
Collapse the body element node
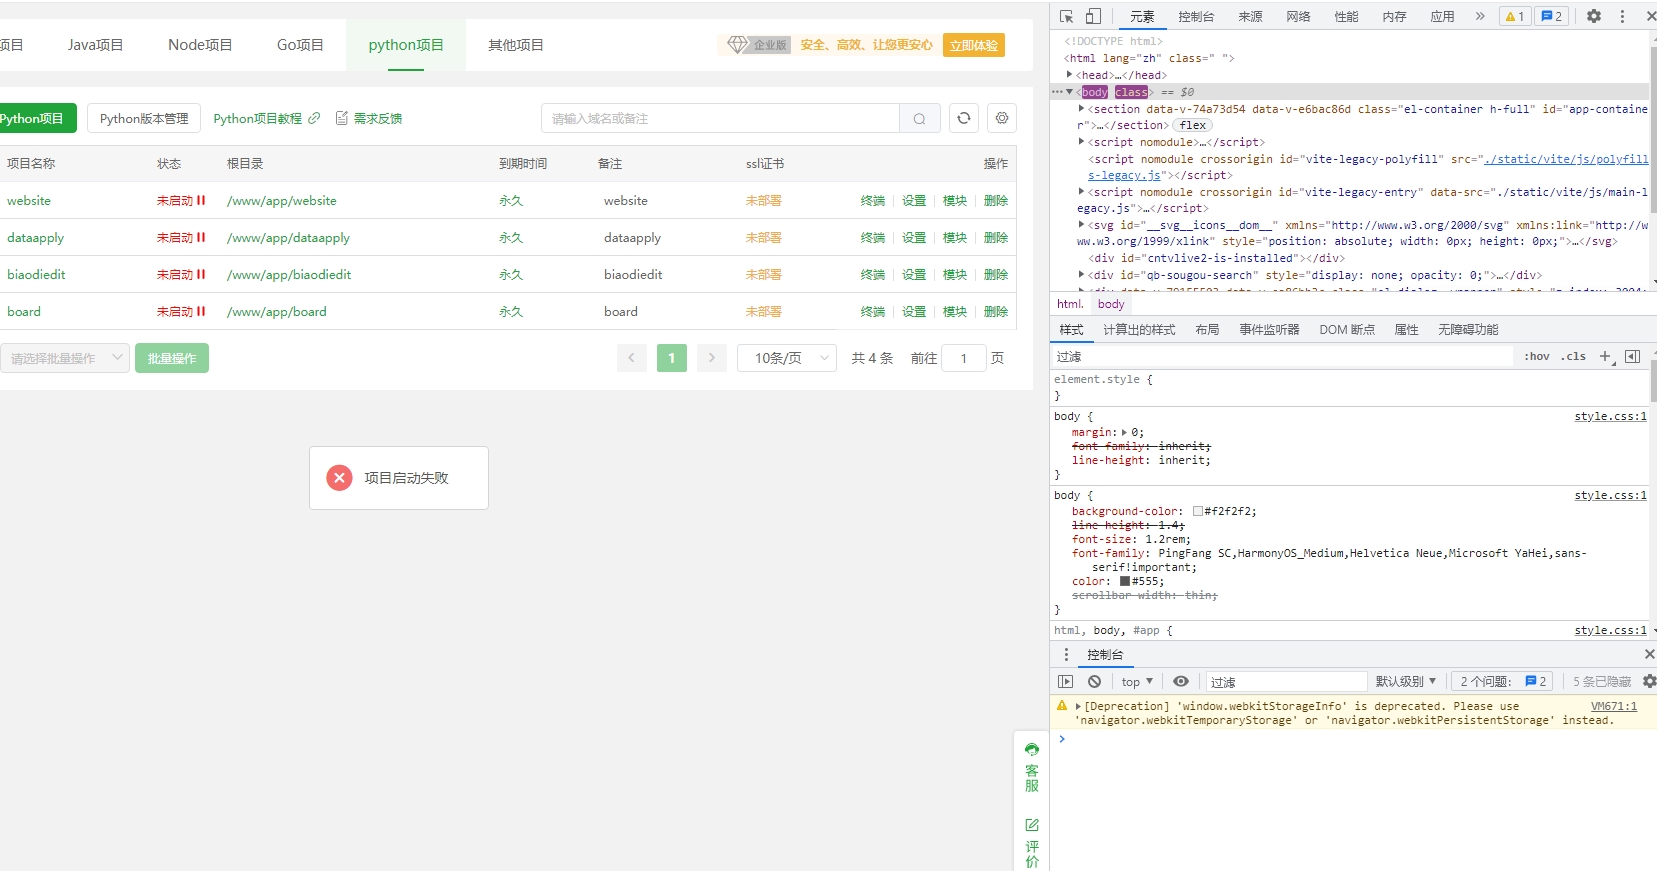(x=1070, y=92)
